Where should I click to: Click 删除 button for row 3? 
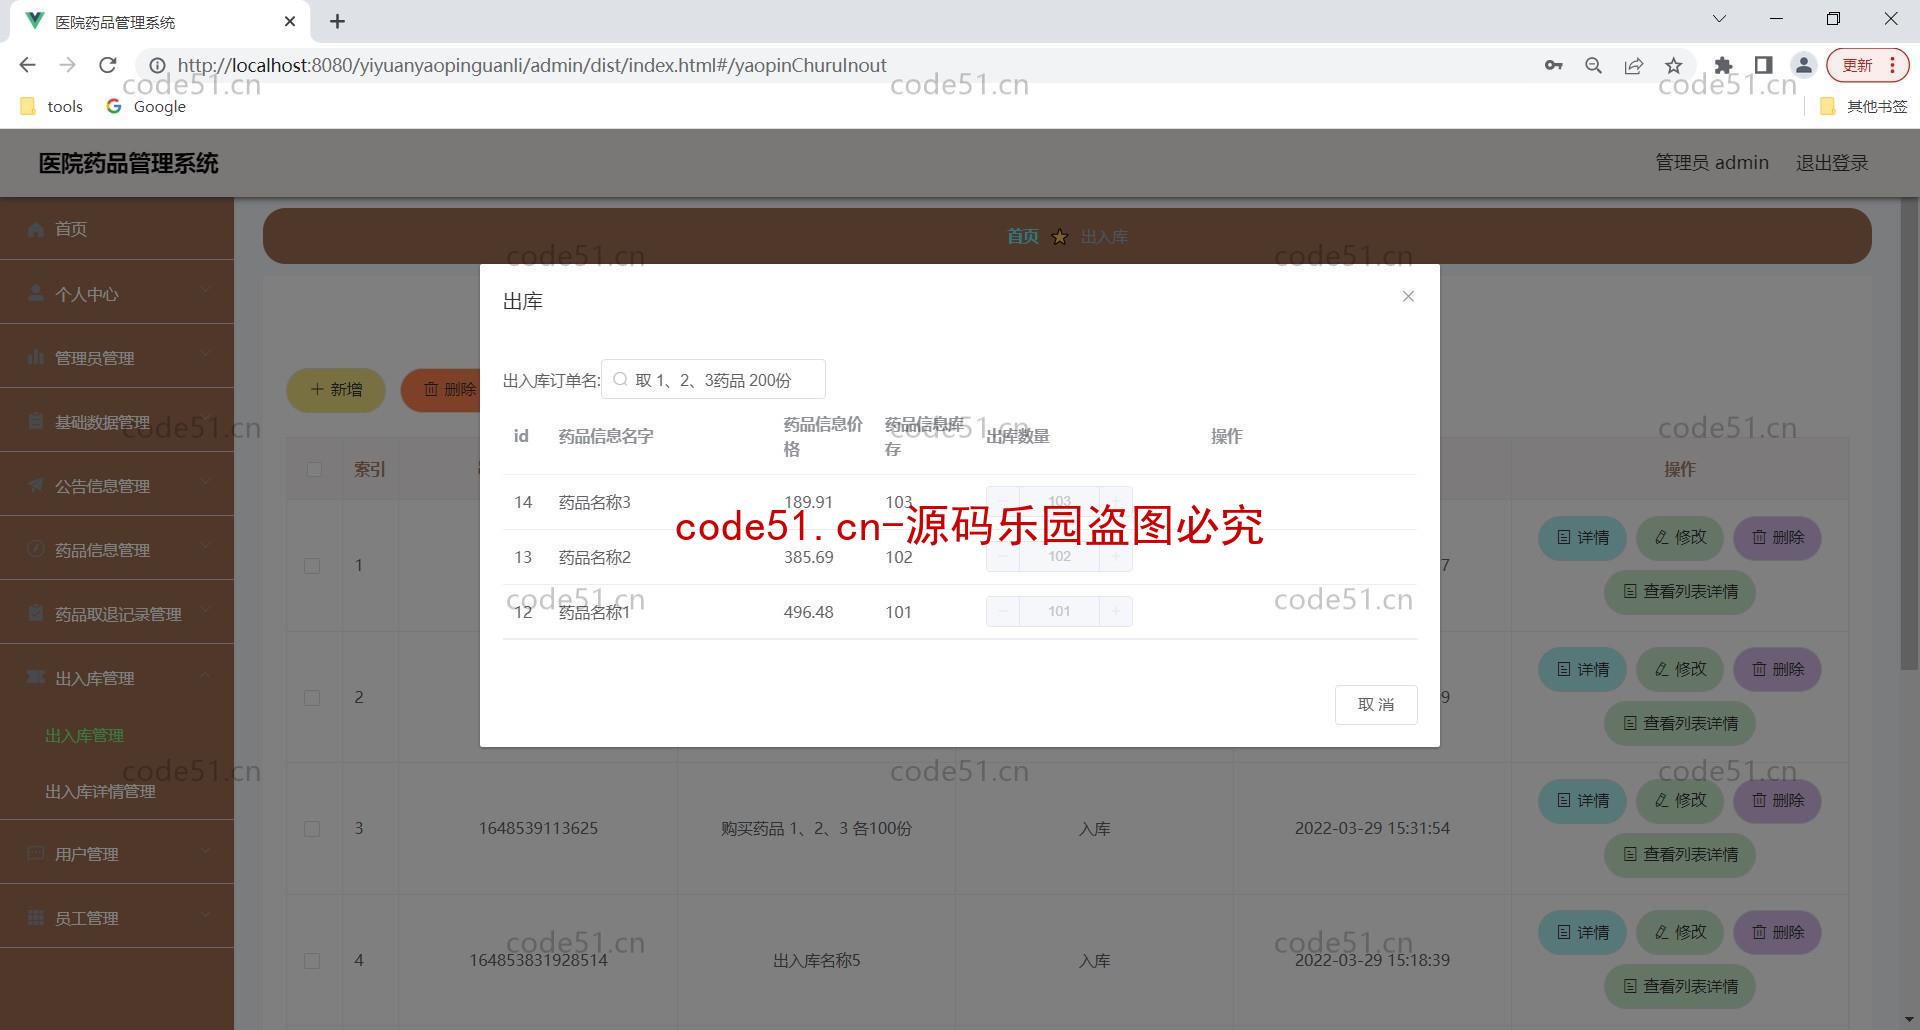coord(1777,801)
